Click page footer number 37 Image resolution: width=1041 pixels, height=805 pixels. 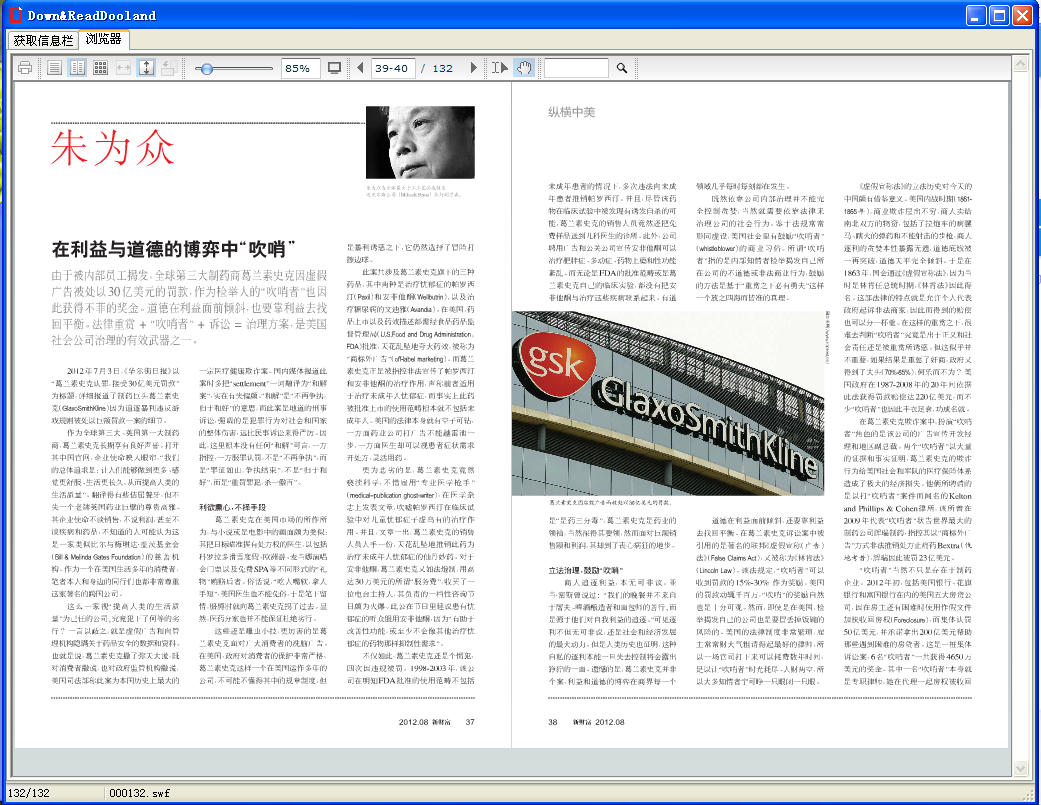pyautogui.click(x=470, y=722)
